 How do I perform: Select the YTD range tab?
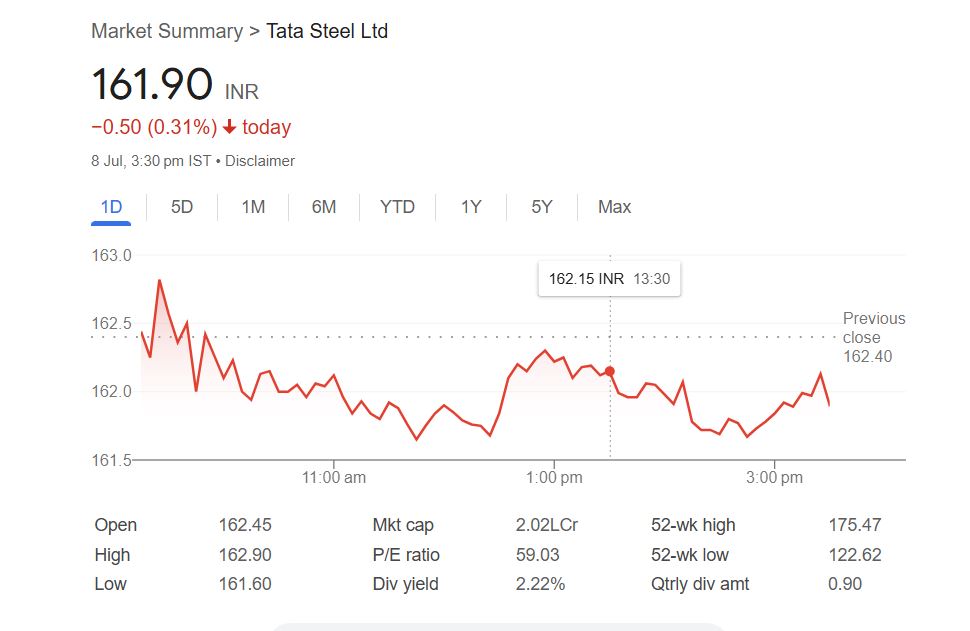[397, 207]
